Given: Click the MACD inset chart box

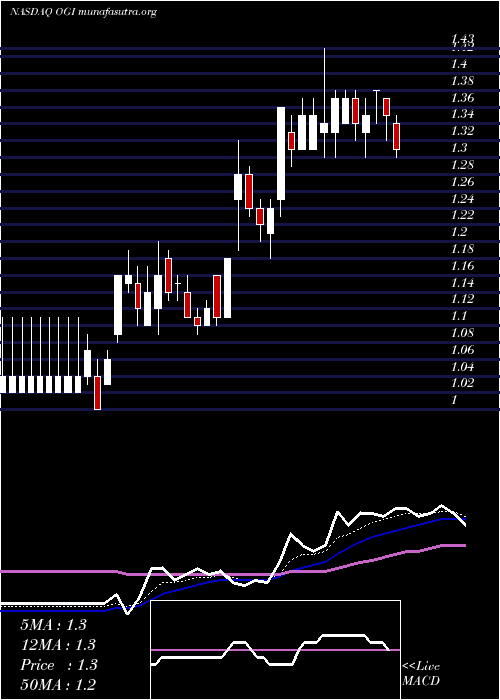Looking at the screenshot, I should pos(275,650).
